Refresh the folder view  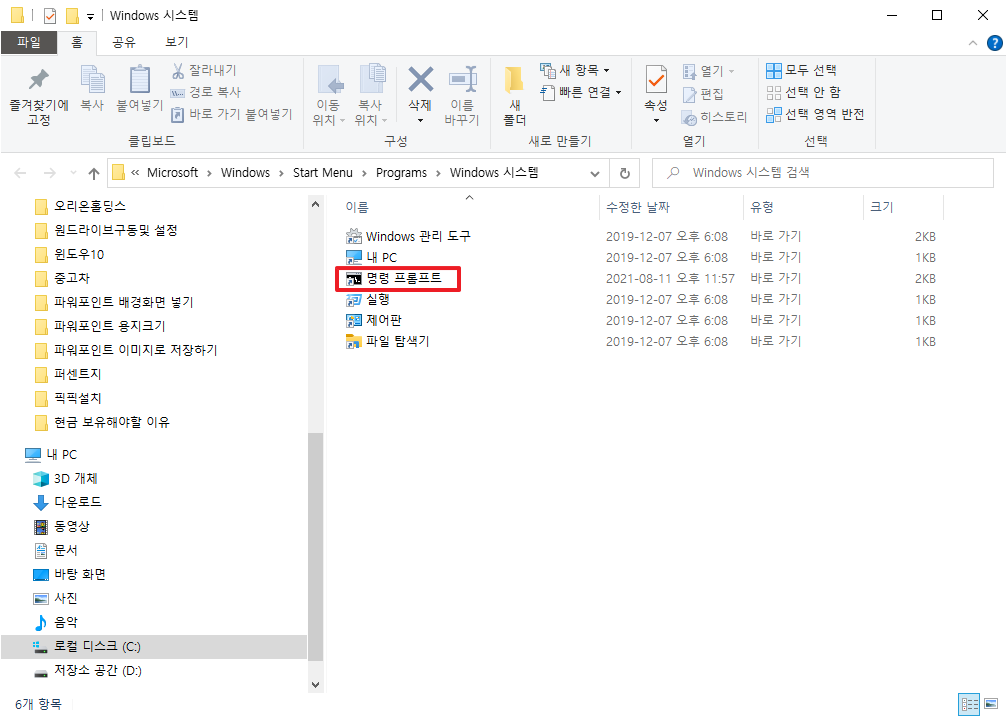coord(624,173)
